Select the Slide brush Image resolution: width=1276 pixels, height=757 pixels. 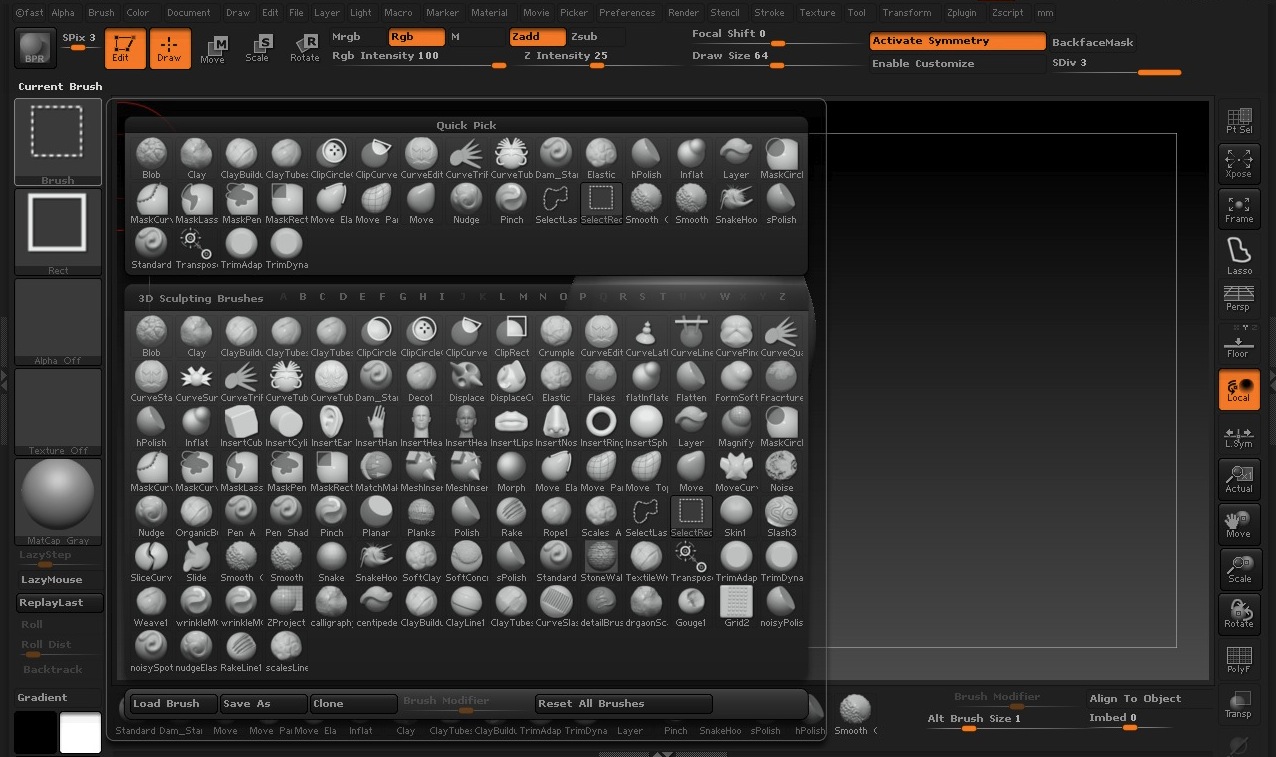click(196, 561)
